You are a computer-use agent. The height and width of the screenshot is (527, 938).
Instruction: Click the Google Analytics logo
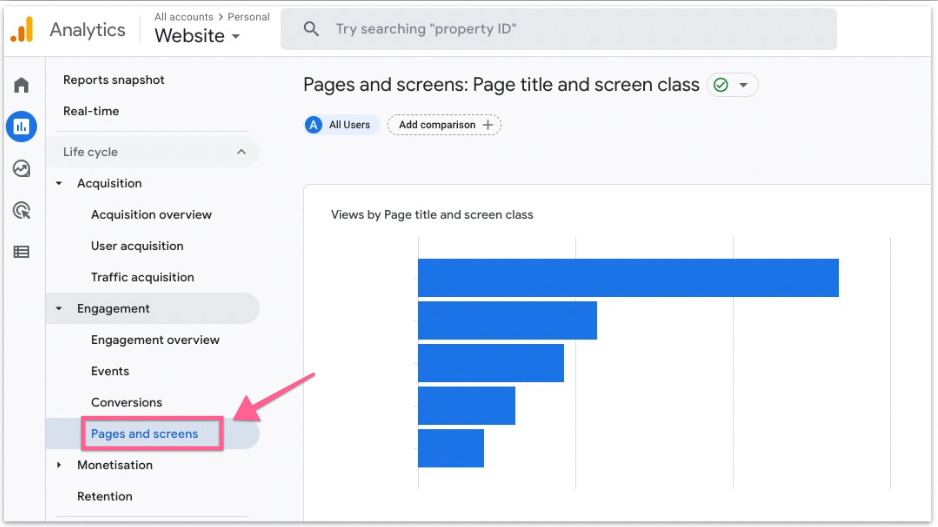[x=22, y=30]
